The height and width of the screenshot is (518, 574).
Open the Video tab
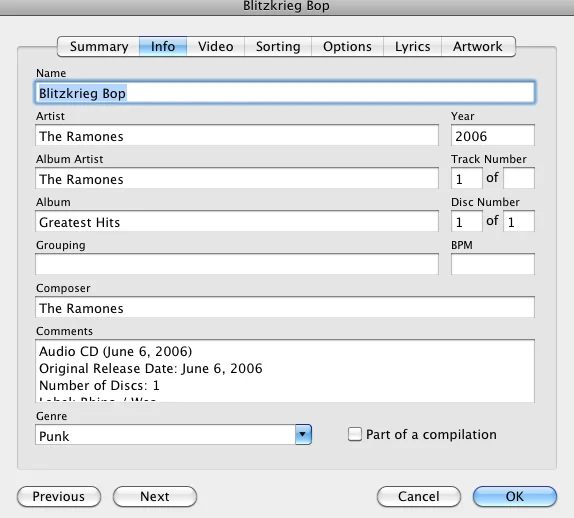click(x=216, y=46)
